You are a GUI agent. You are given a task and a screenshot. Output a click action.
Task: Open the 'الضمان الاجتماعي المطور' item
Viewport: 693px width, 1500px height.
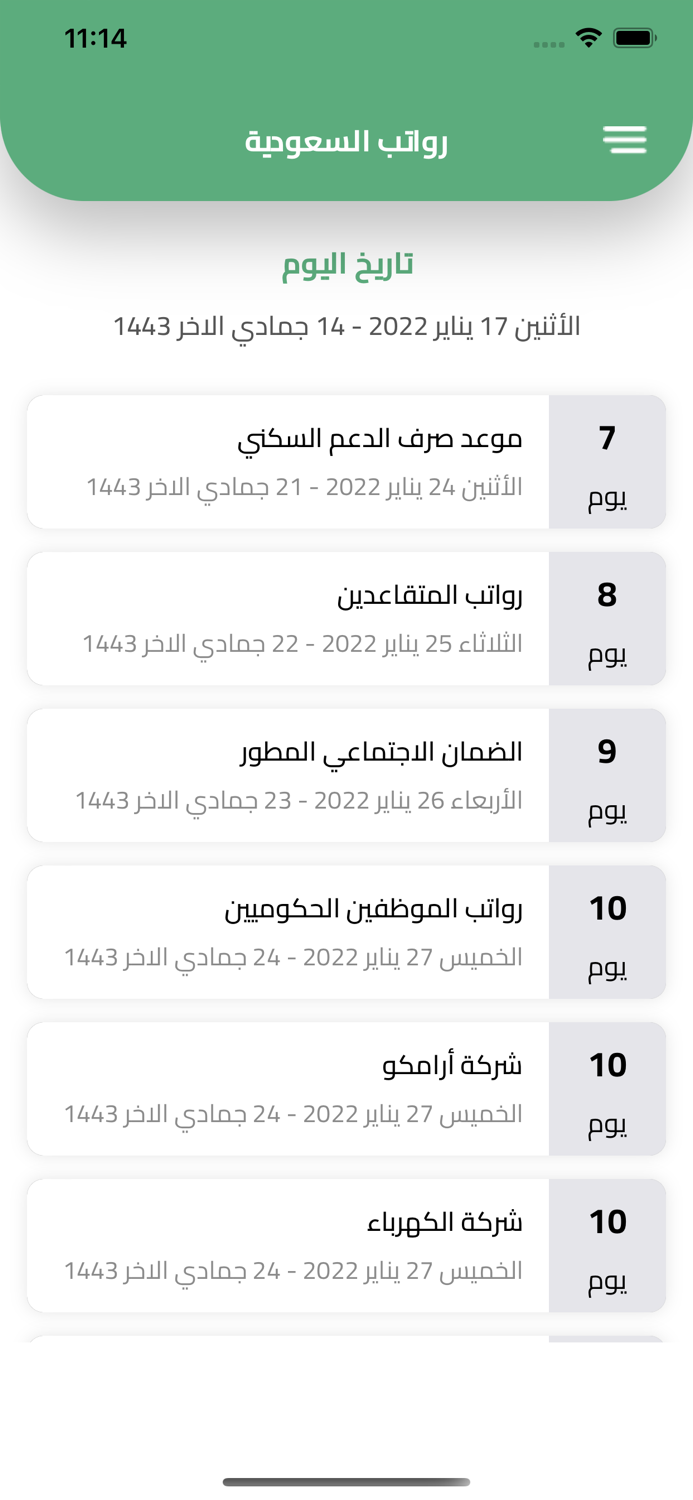[x=300, y=775]
